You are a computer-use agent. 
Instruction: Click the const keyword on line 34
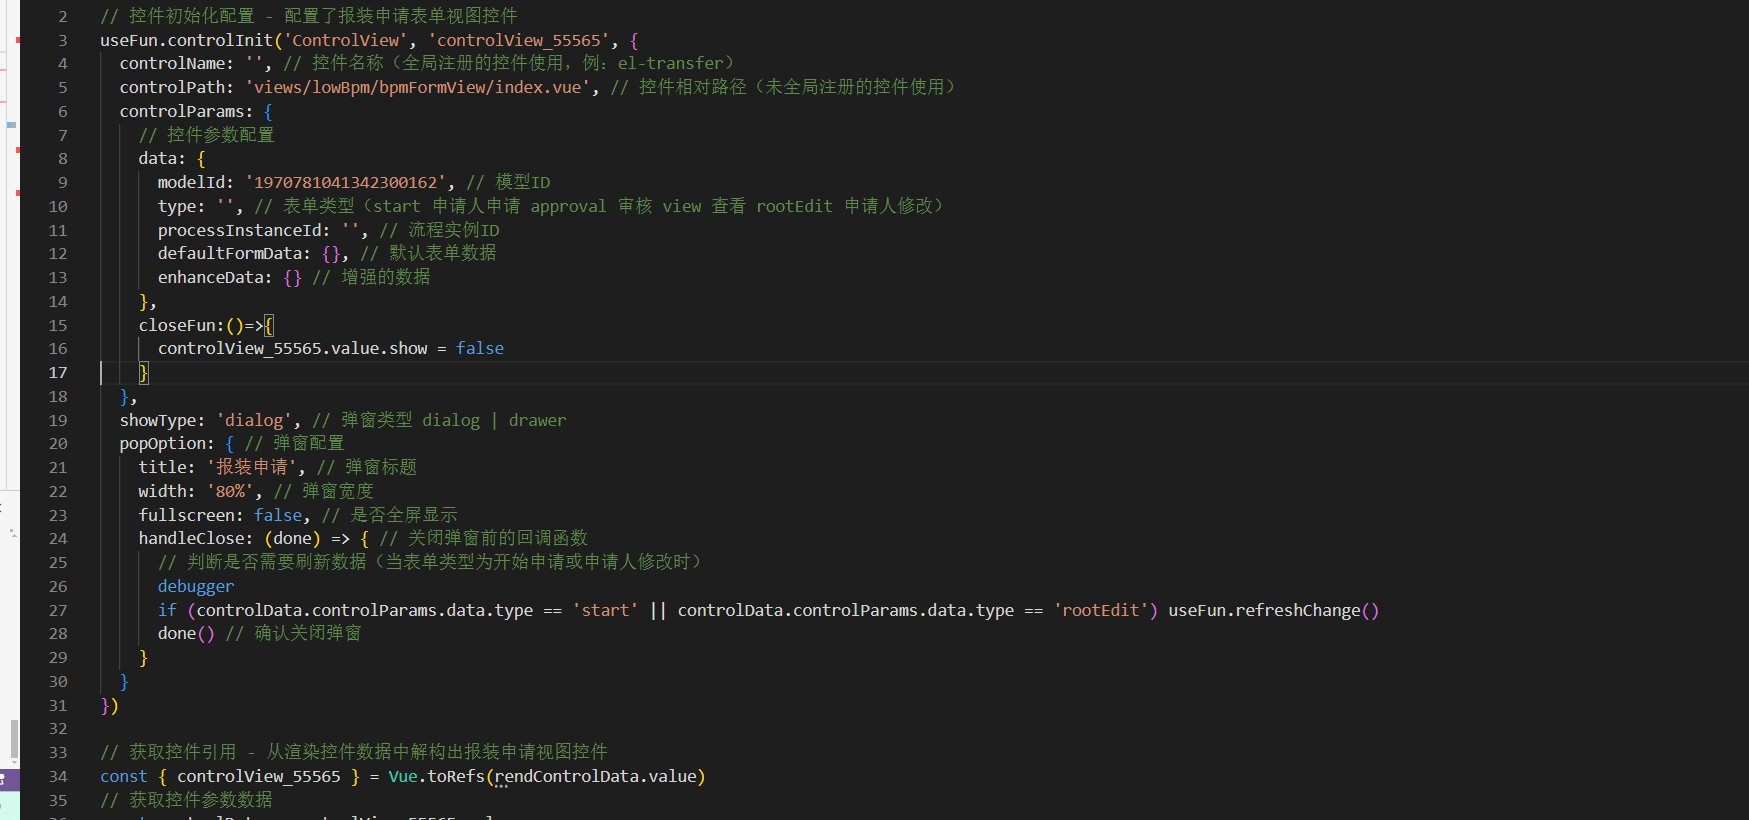point(123,777)
